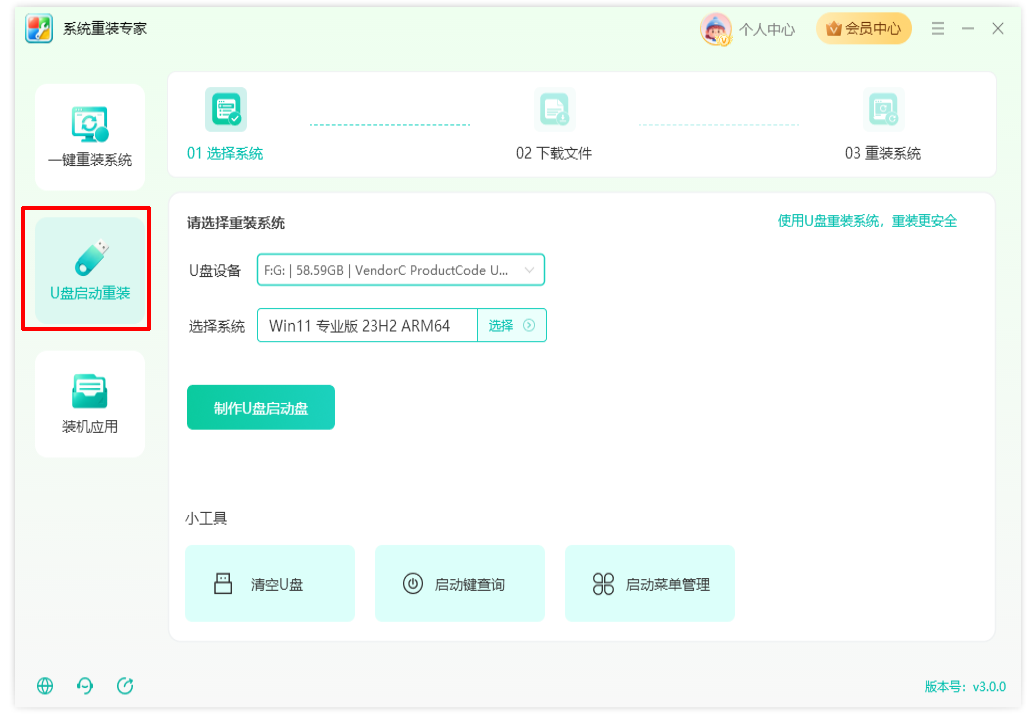Click the customer service headset icon

tap(85, 686)
